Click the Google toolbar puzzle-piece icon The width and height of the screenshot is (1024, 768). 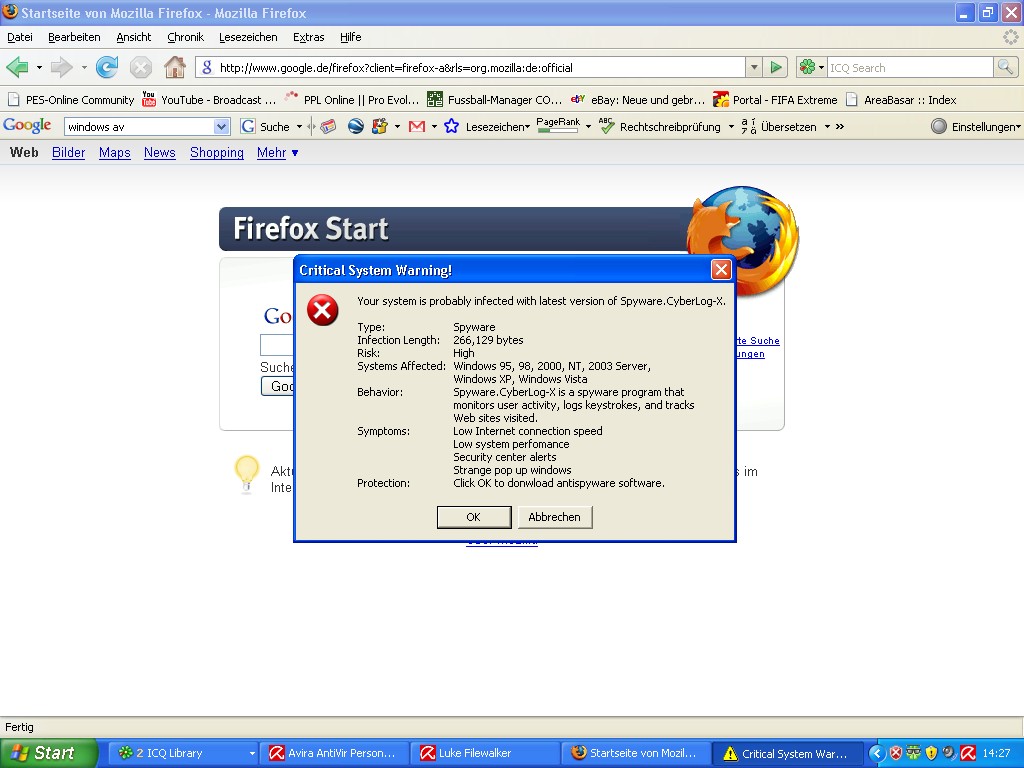[x=379, y=127]
